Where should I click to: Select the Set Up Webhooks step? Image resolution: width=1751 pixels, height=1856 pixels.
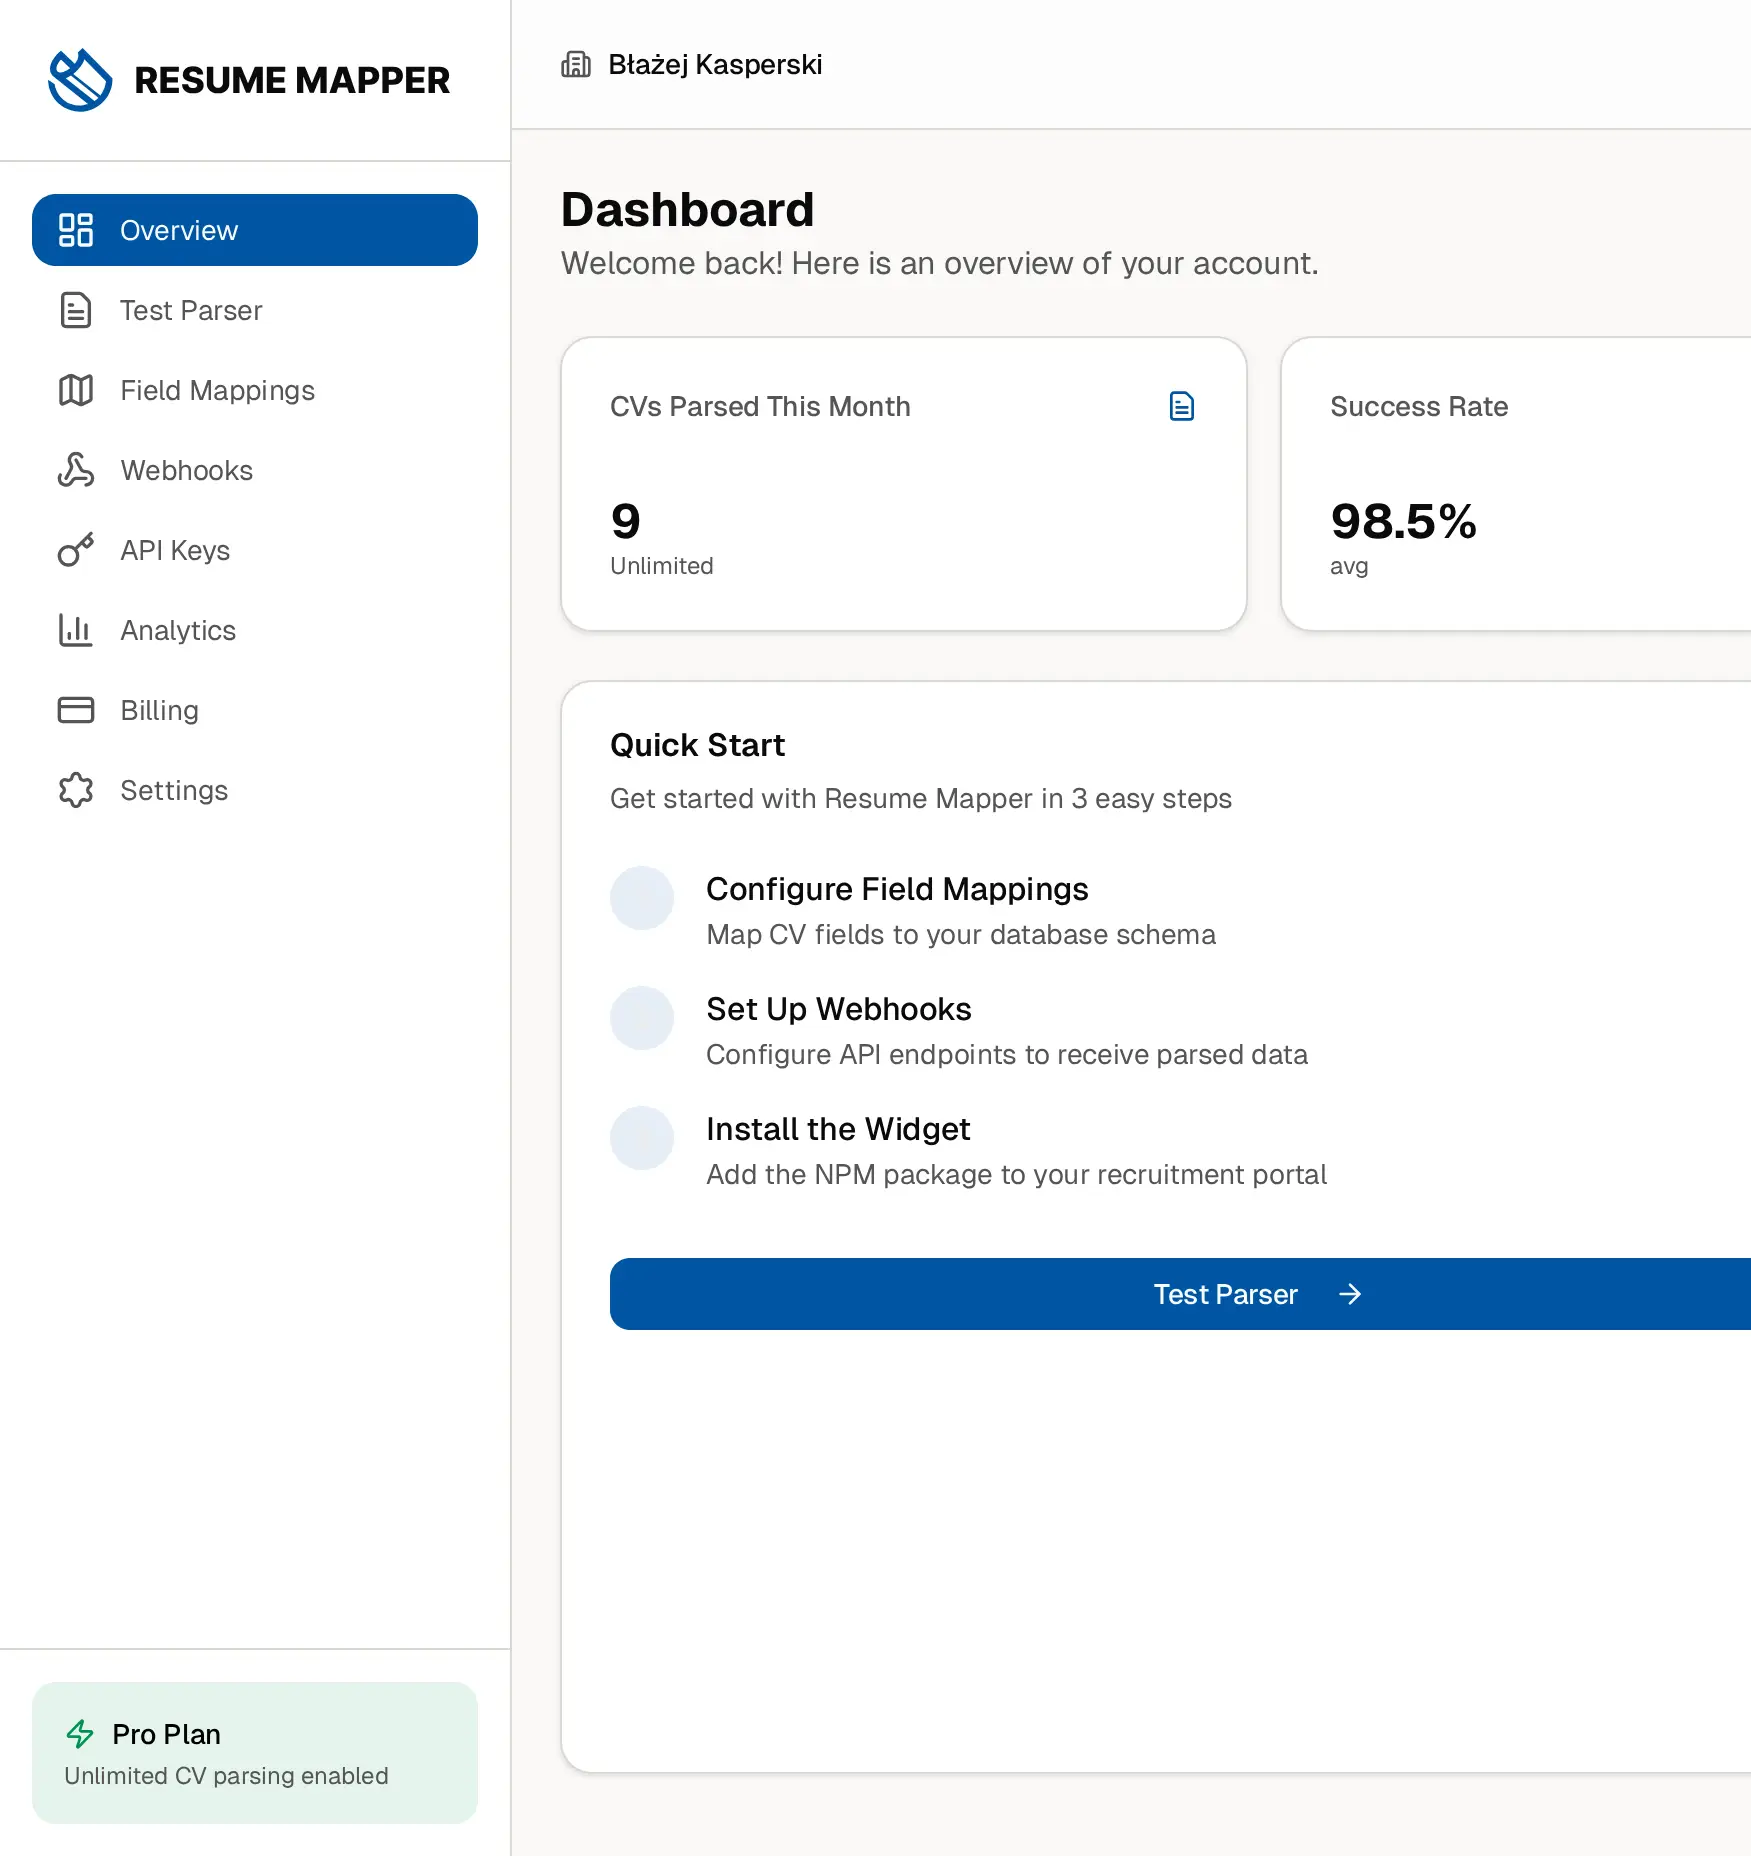[838, 1009]
